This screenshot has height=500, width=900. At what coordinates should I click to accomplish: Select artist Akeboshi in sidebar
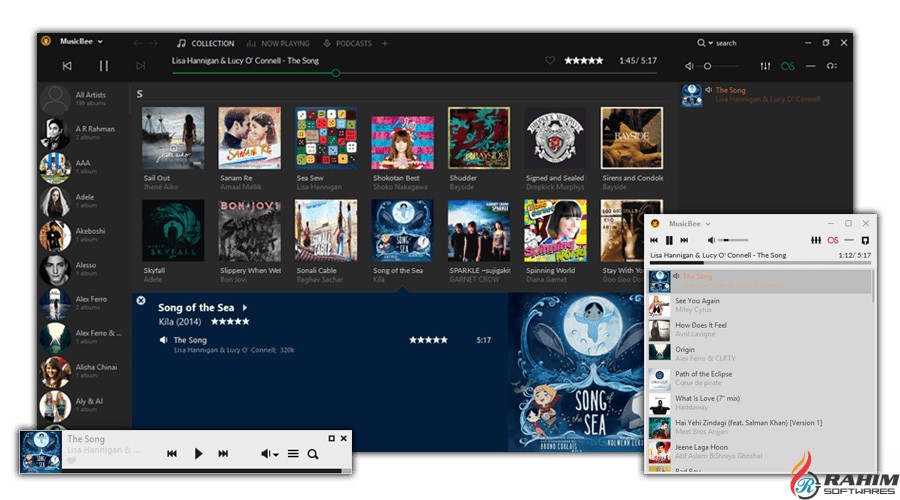click(84, 234)
